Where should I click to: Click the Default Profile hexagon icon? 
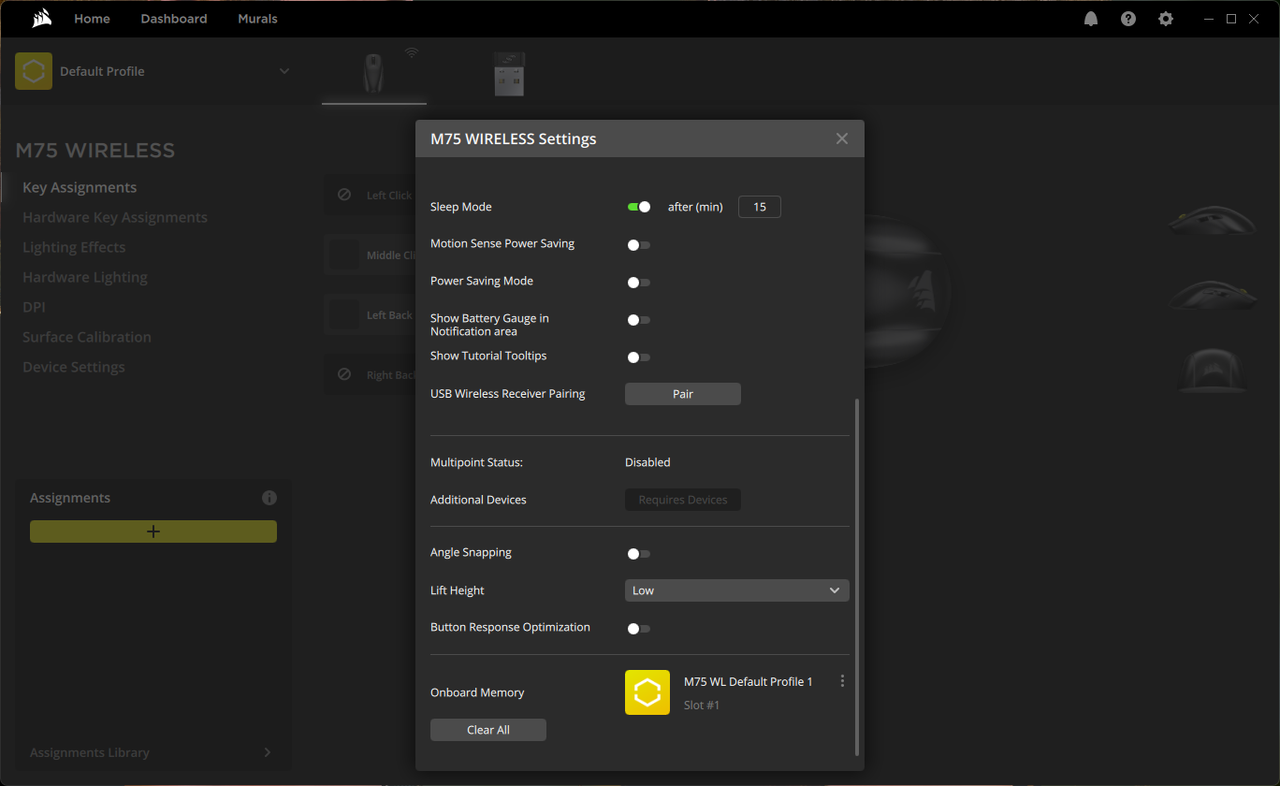(x=33, y=71)
